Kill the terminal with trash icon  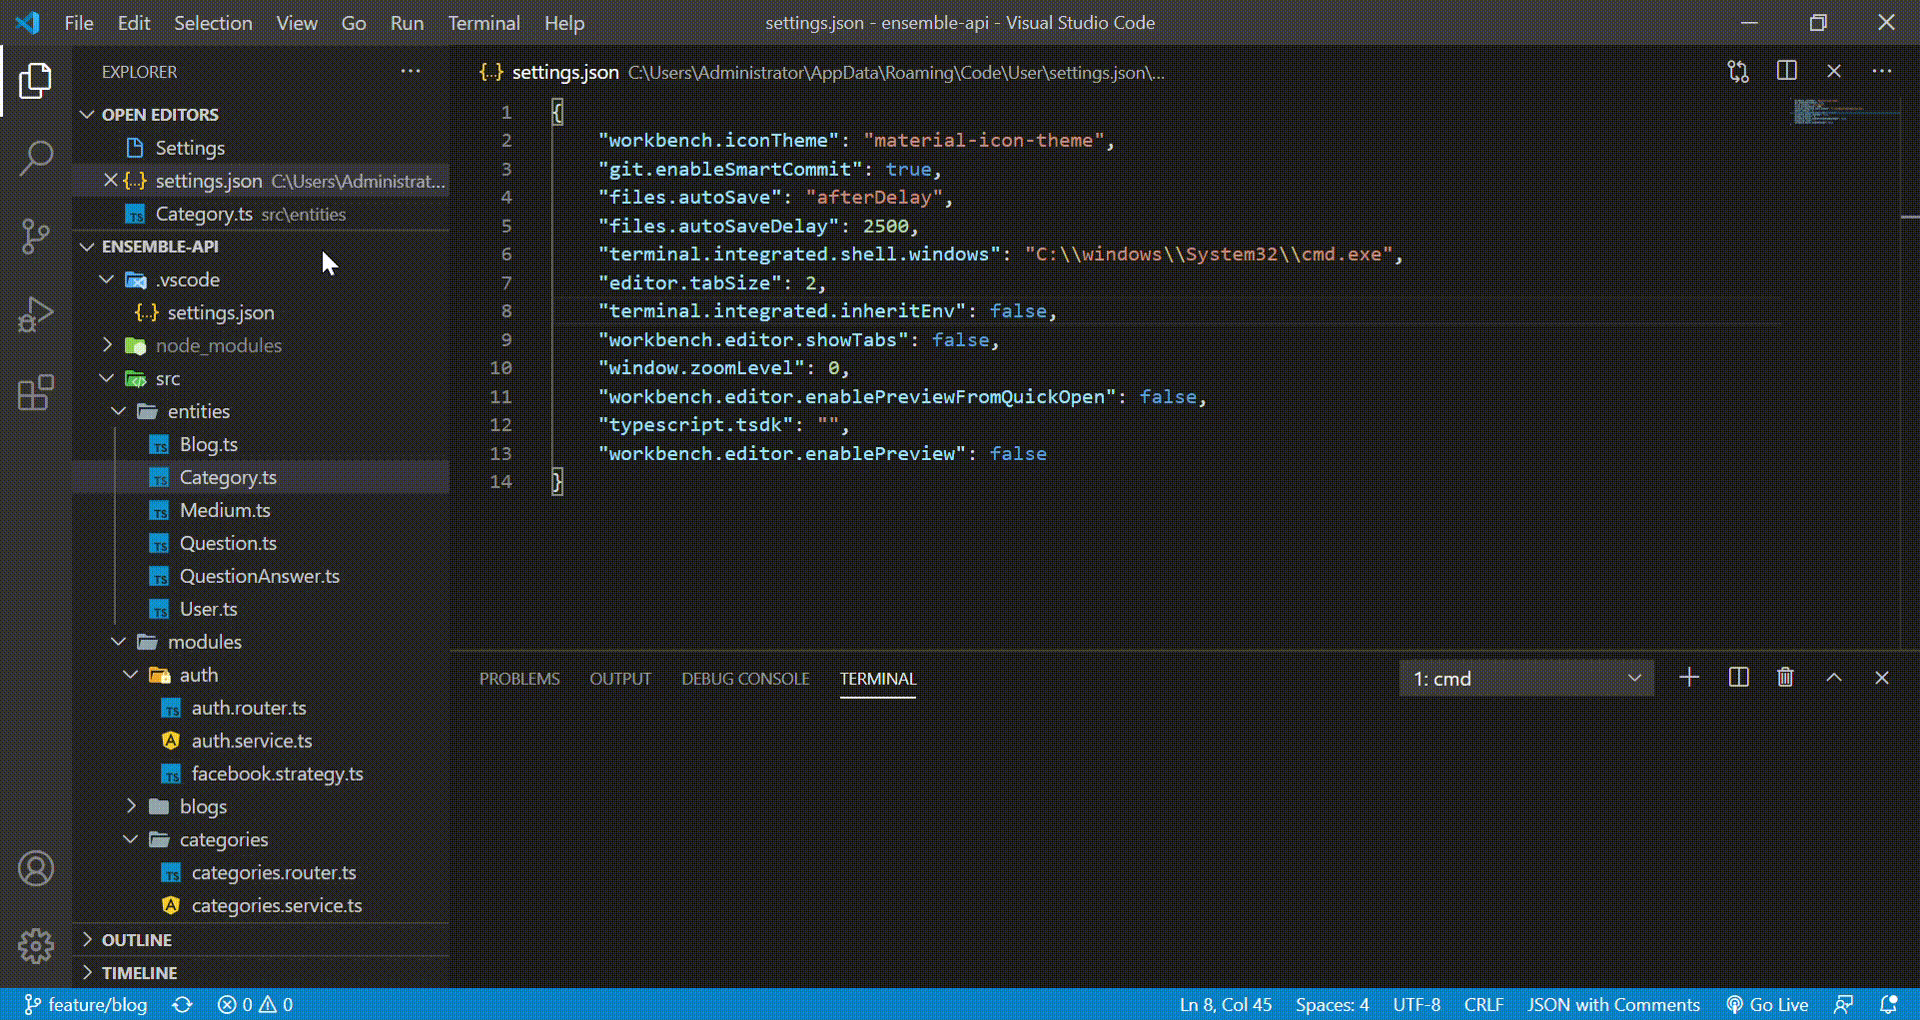[x=1785, y=678]
